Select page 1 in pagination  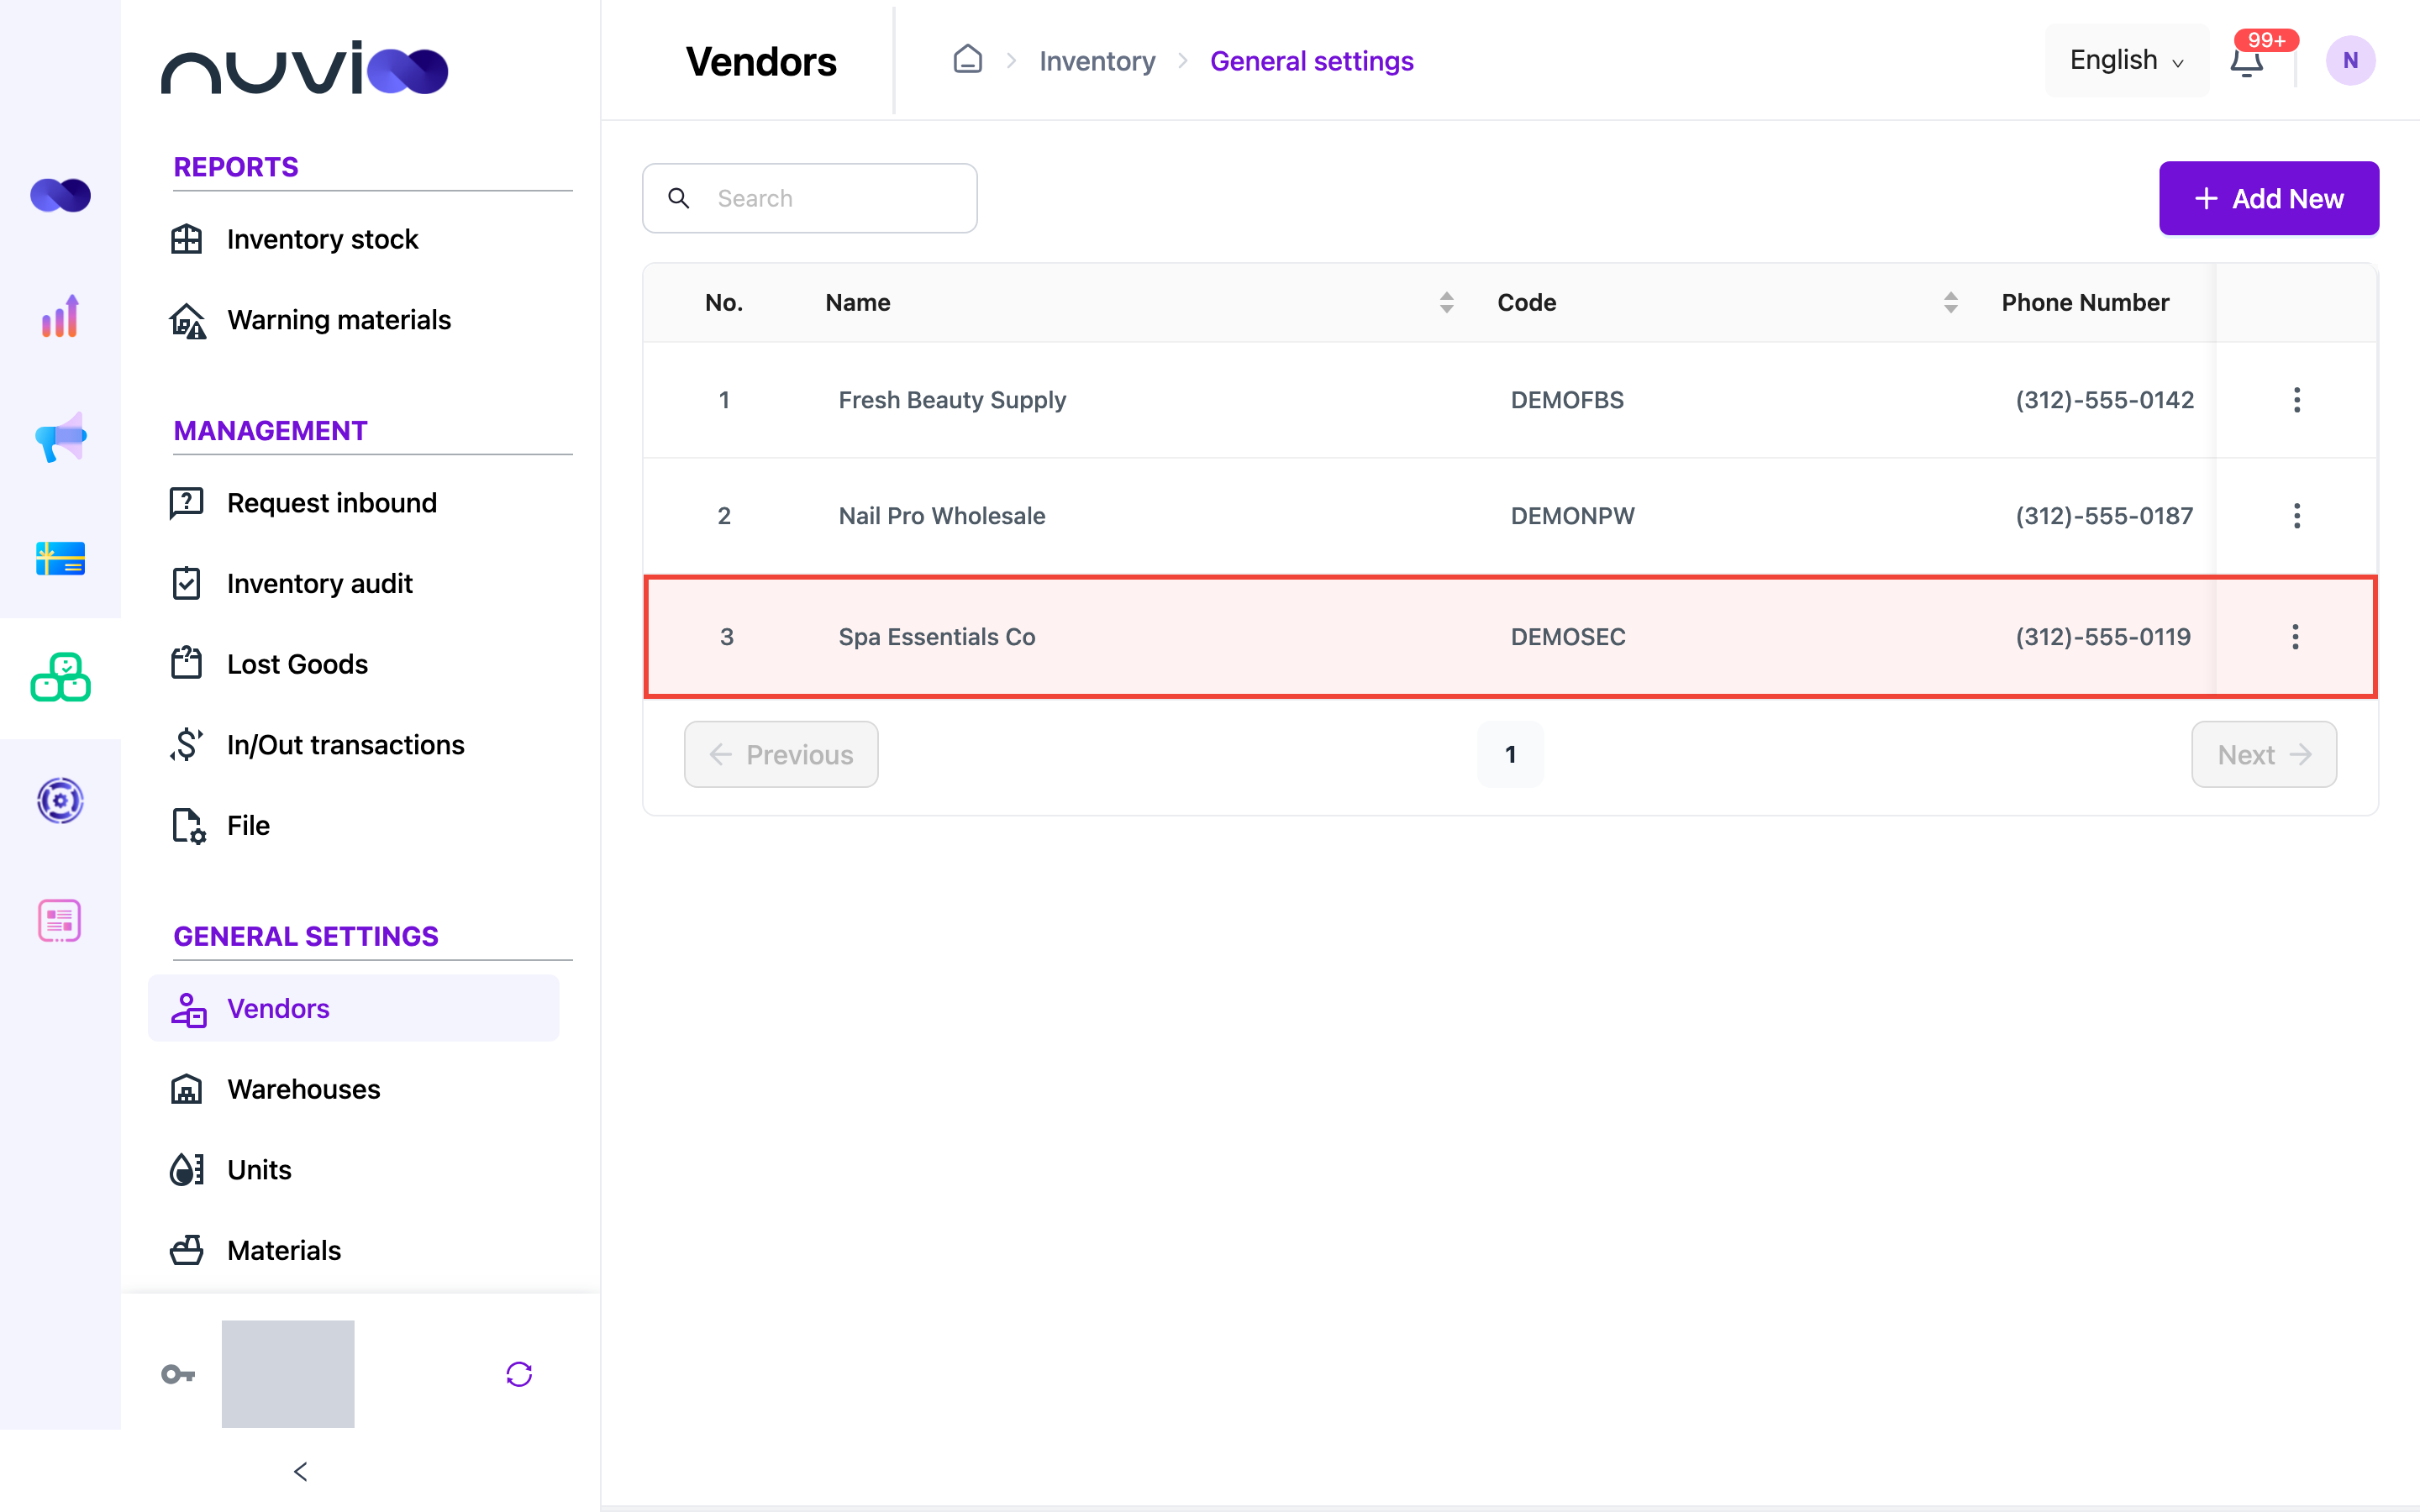point(1510,754)
